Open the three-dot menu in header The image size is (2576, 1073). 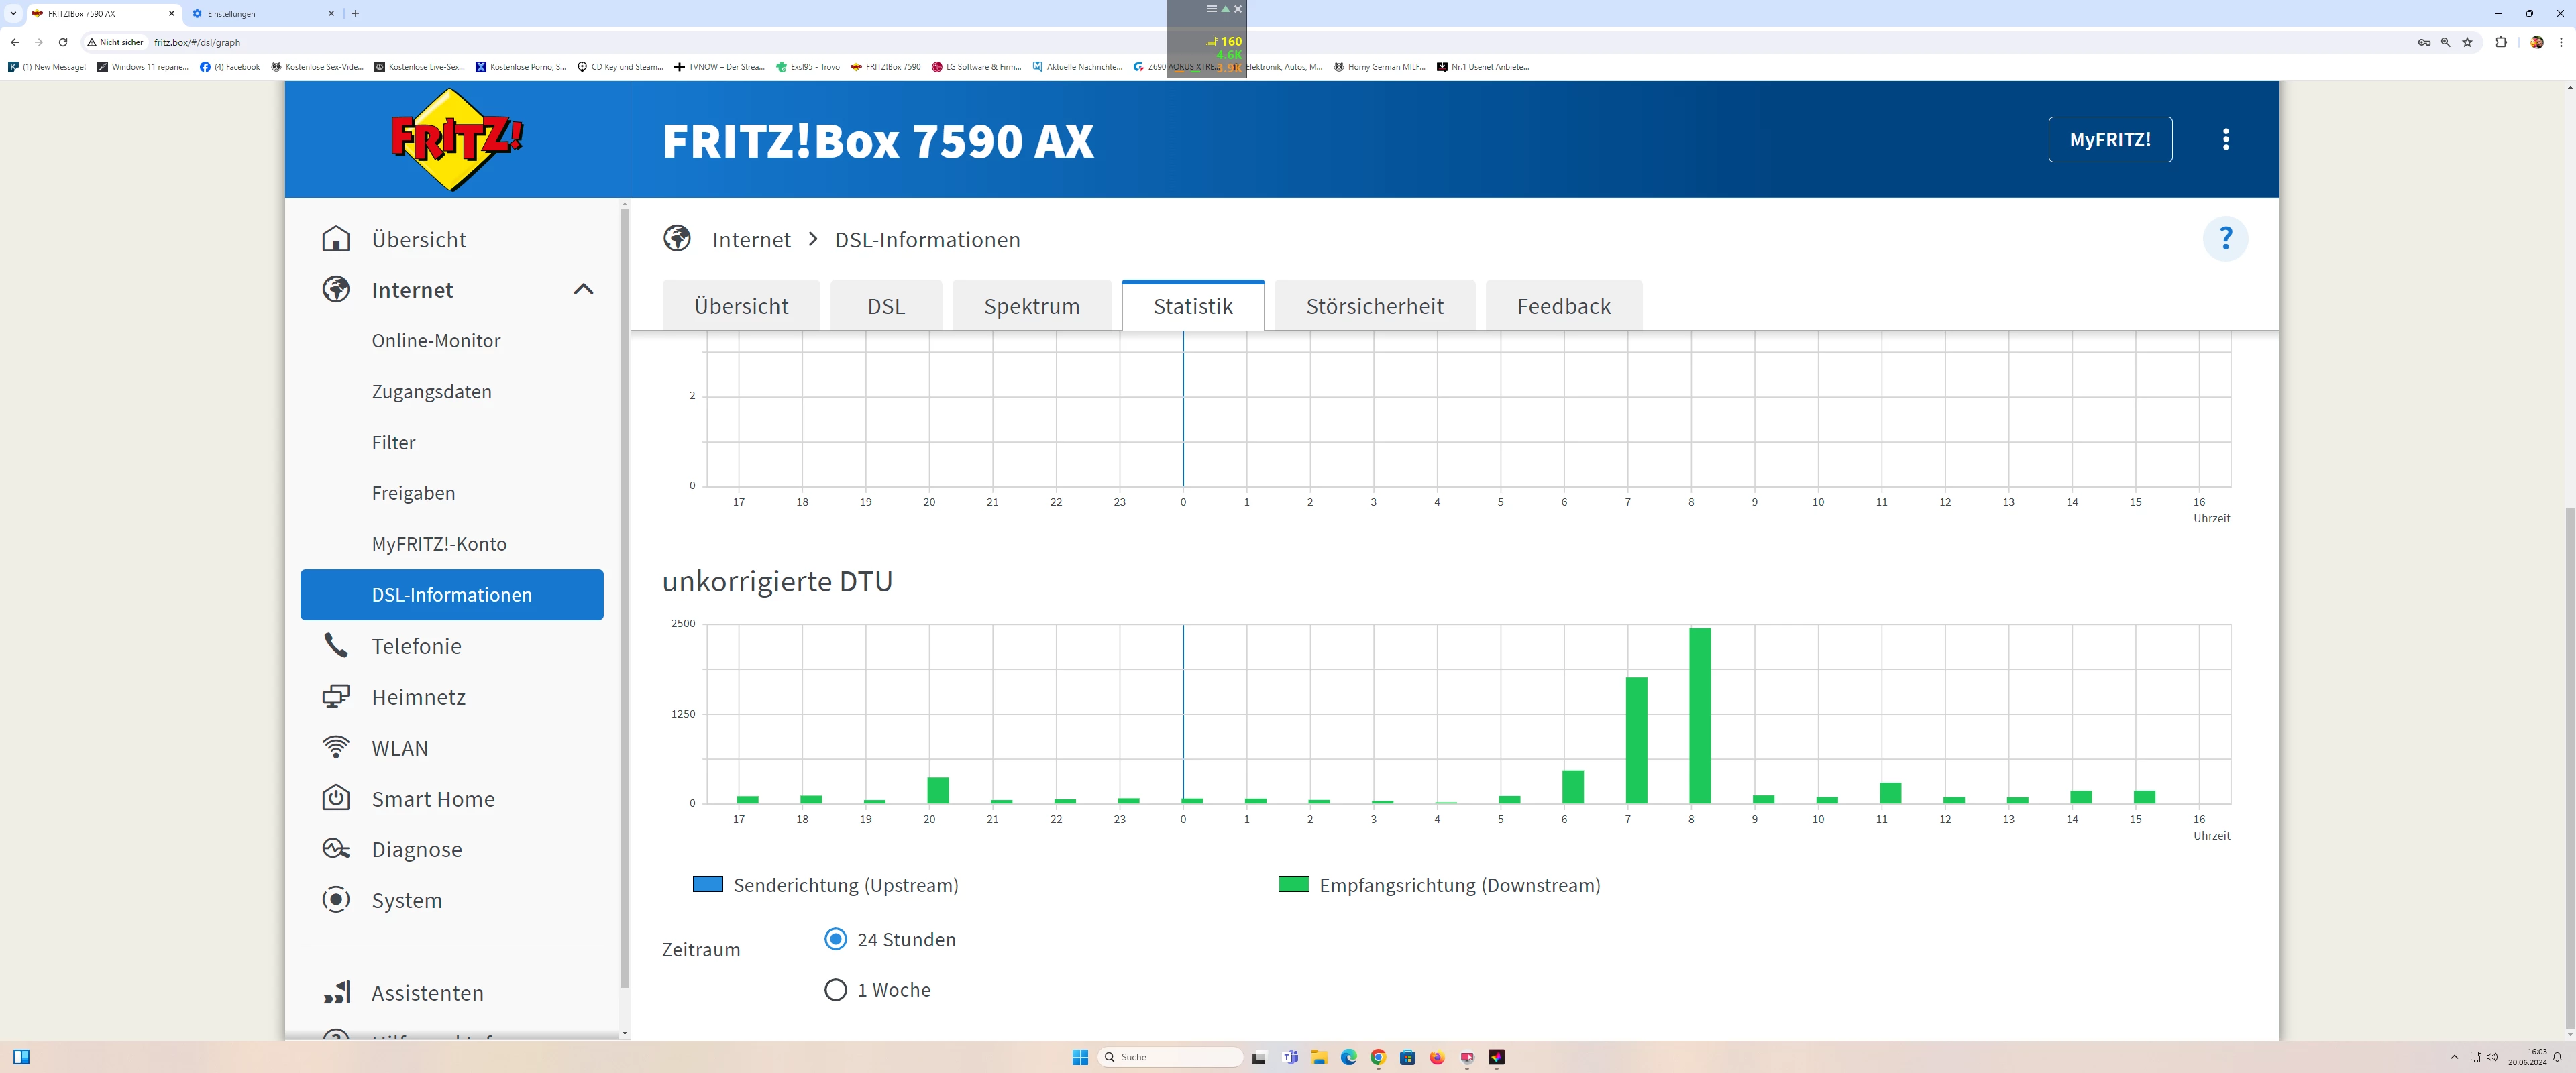2225,139
